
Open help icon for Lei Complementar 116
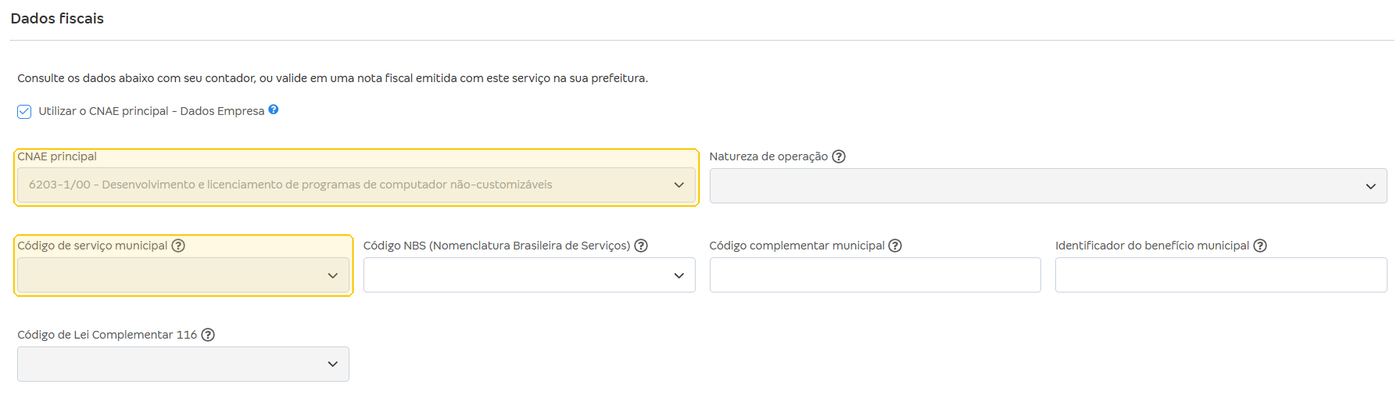(208, 335)
